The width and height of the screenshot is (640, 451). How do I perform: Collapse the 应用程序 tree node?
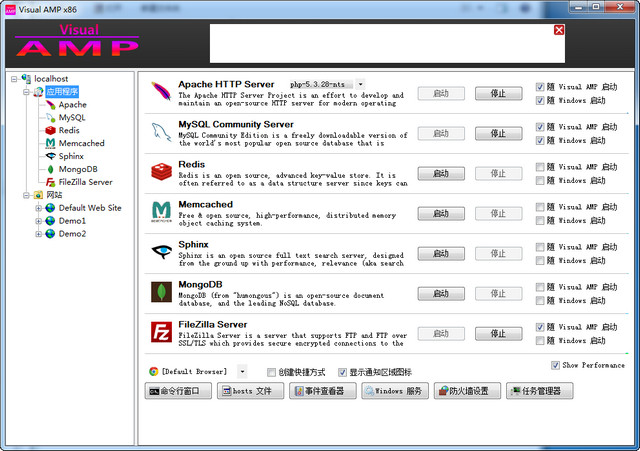click(26, 91)
